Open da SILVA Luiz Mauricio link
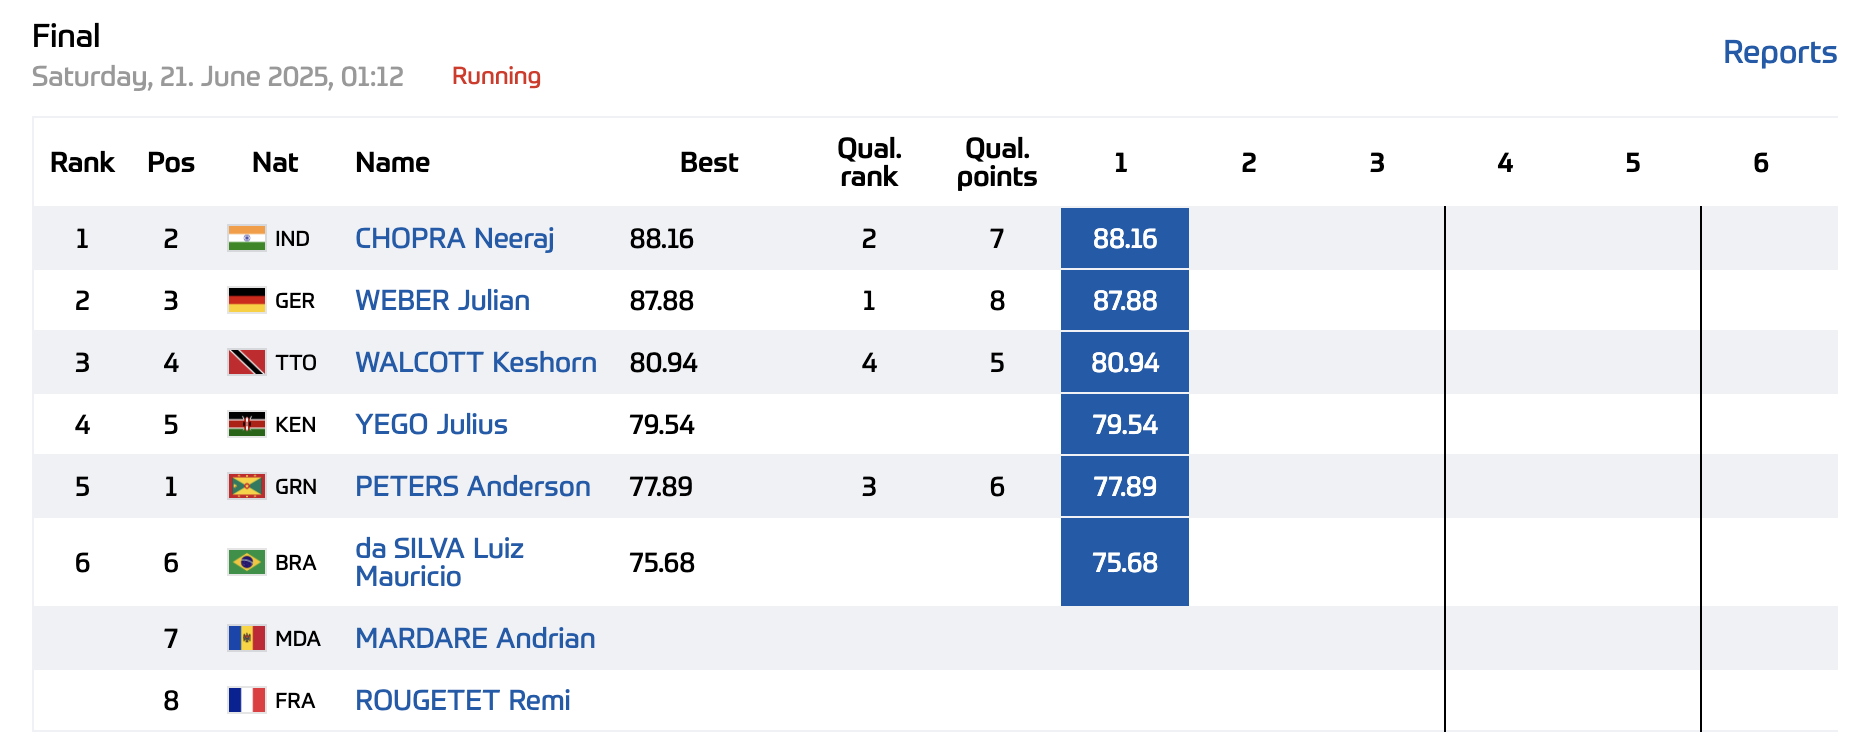The height and width of the screenshot is (754, 1854). (439, 562)
